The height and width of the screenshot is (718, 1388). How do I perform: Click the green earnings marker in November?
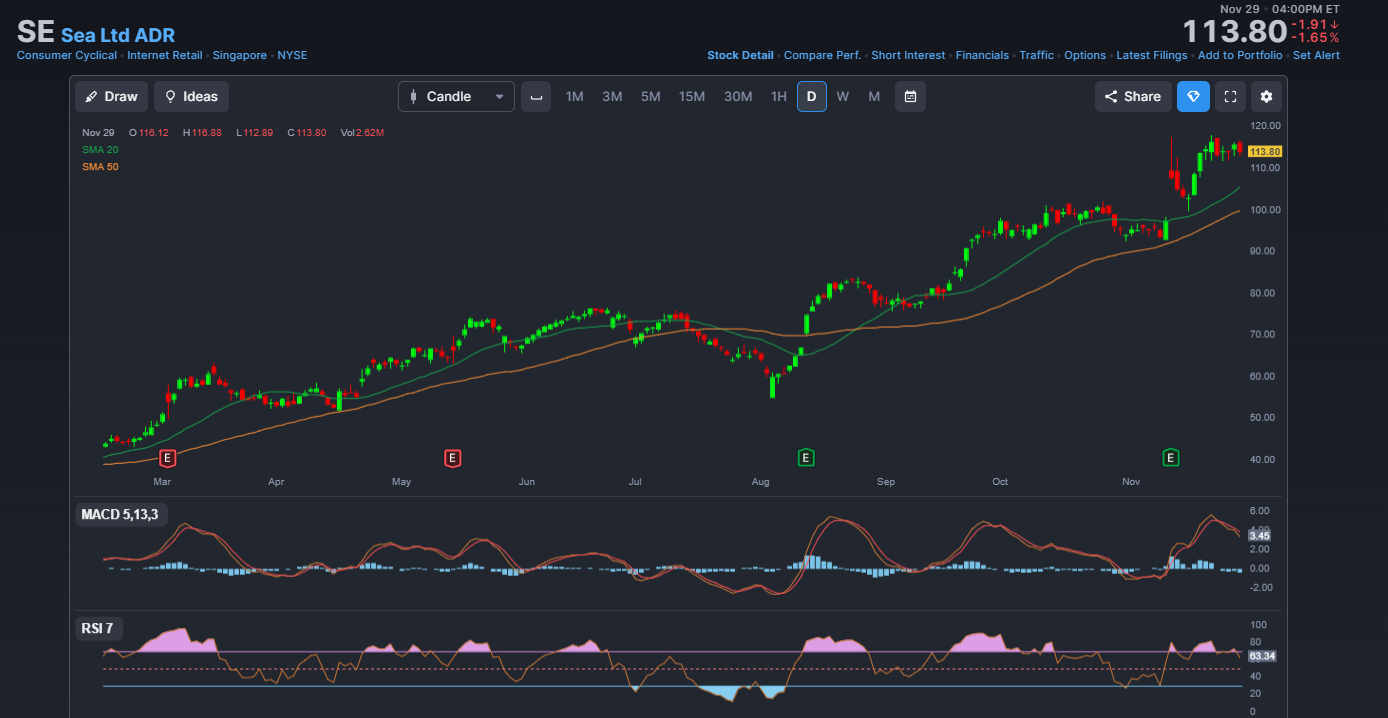[1171, 458]
